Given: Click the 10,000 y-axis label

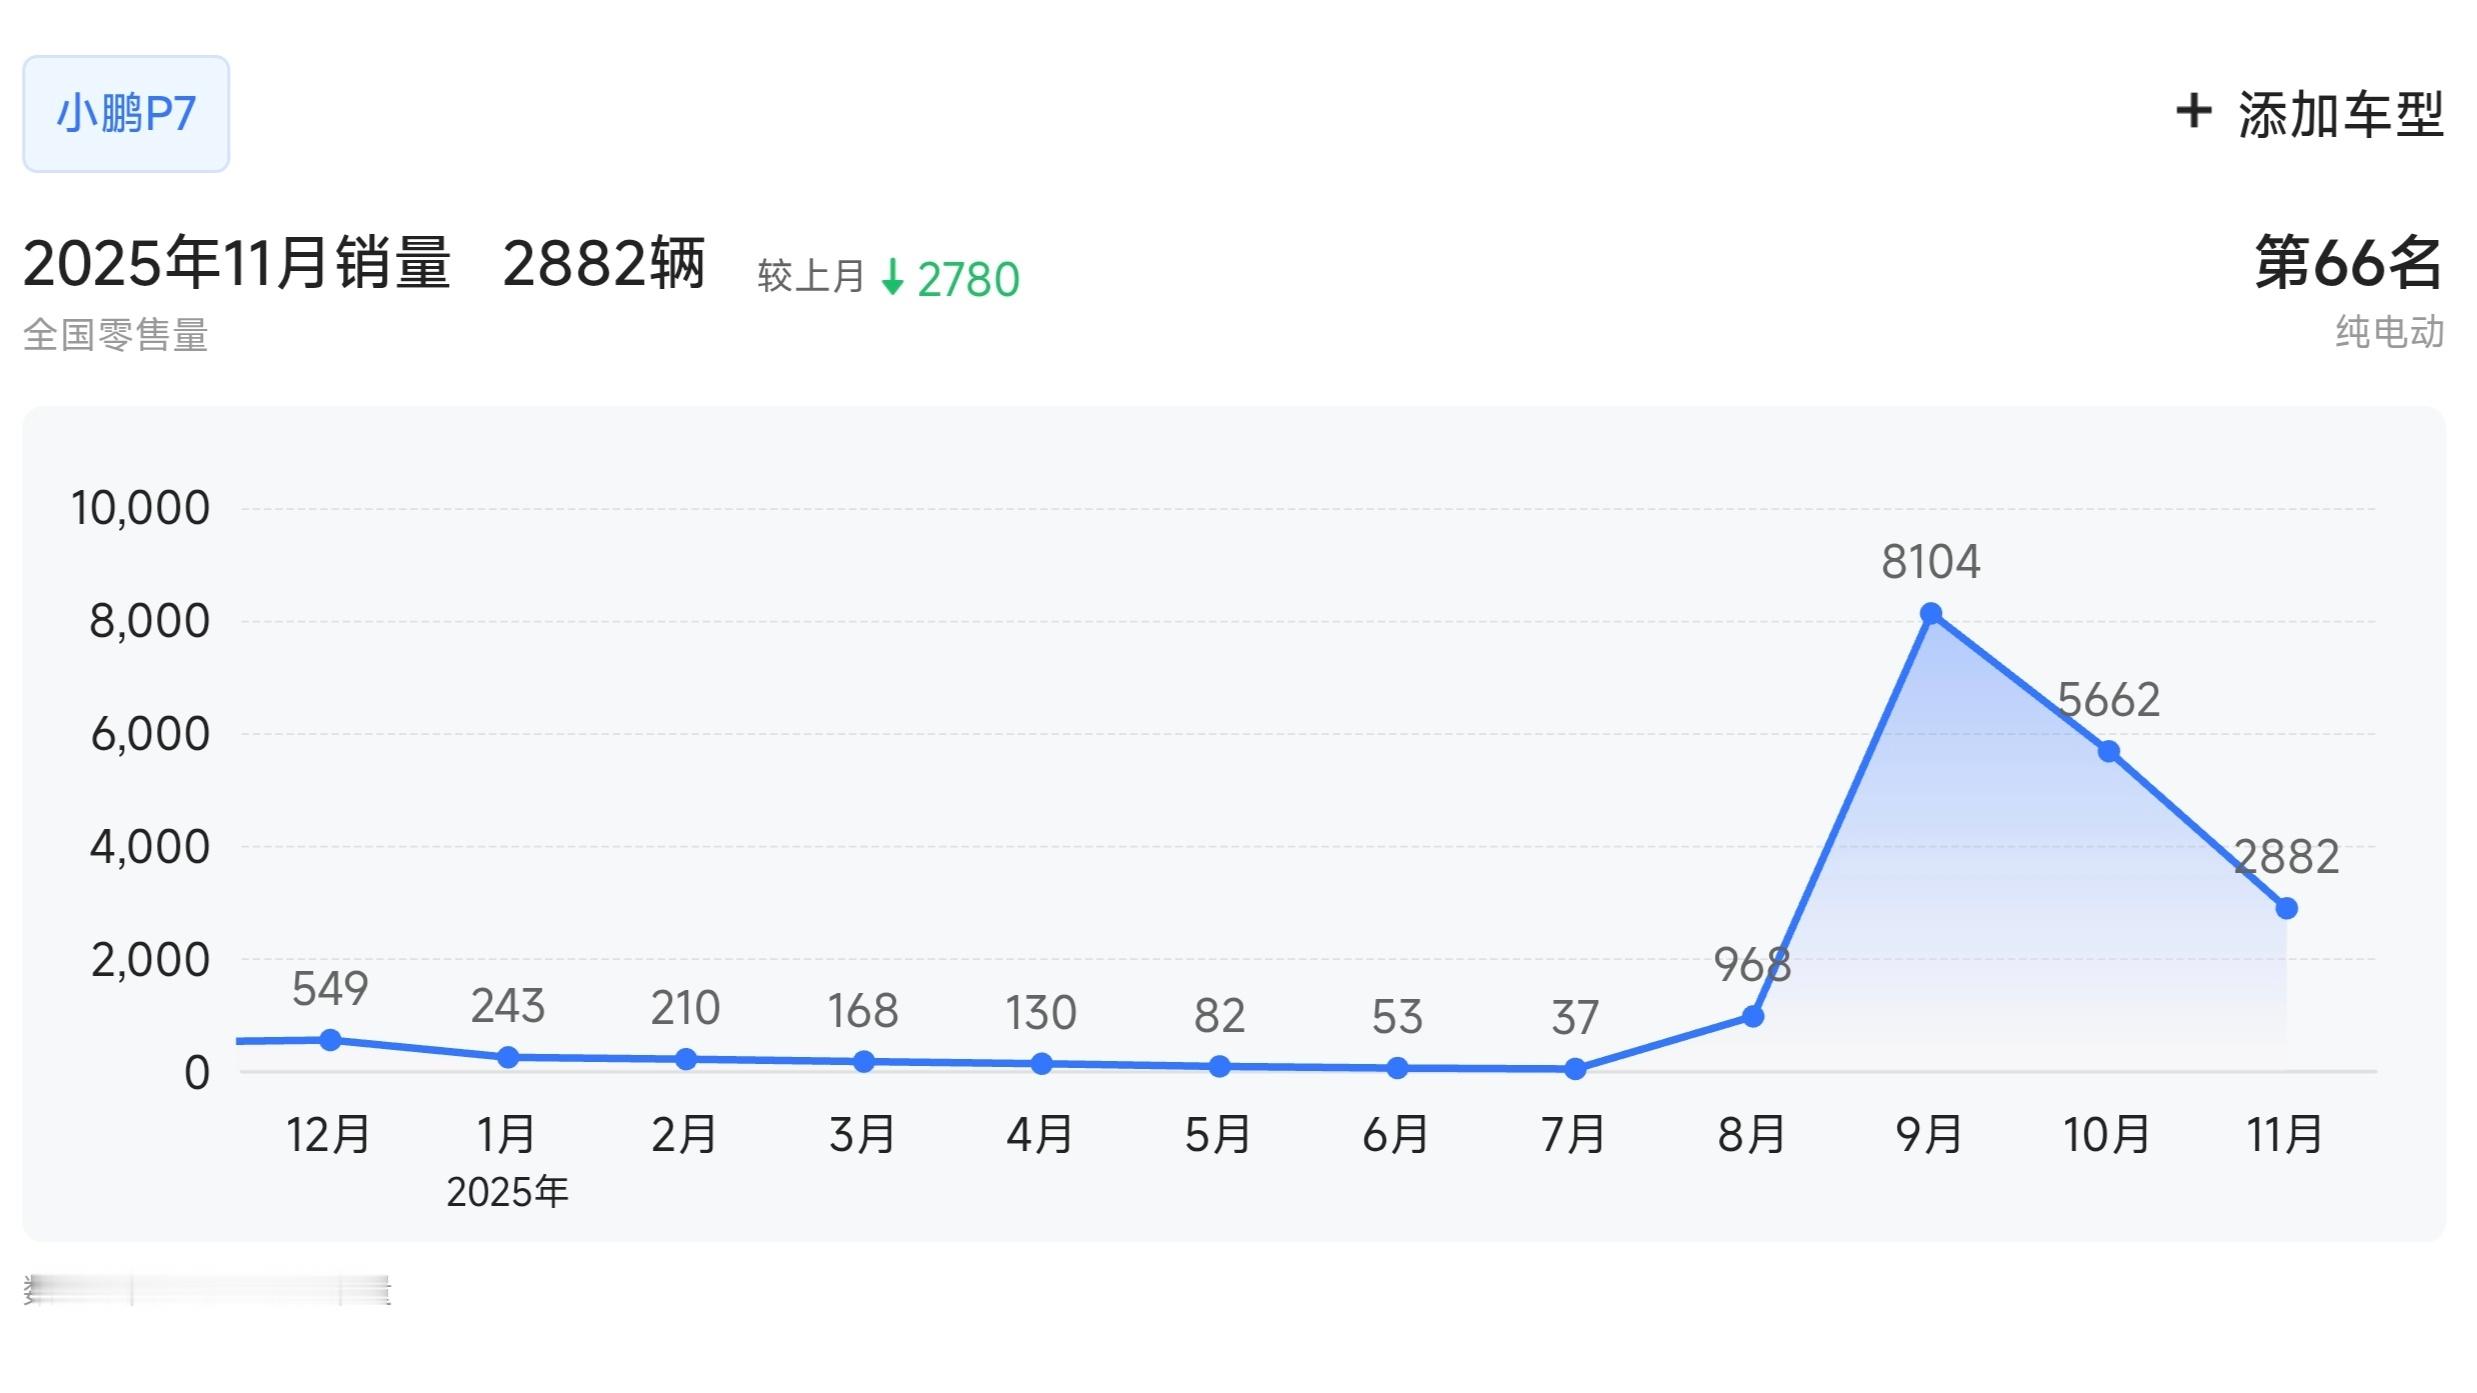Looking at the screenshot, I should click(140, 508).
